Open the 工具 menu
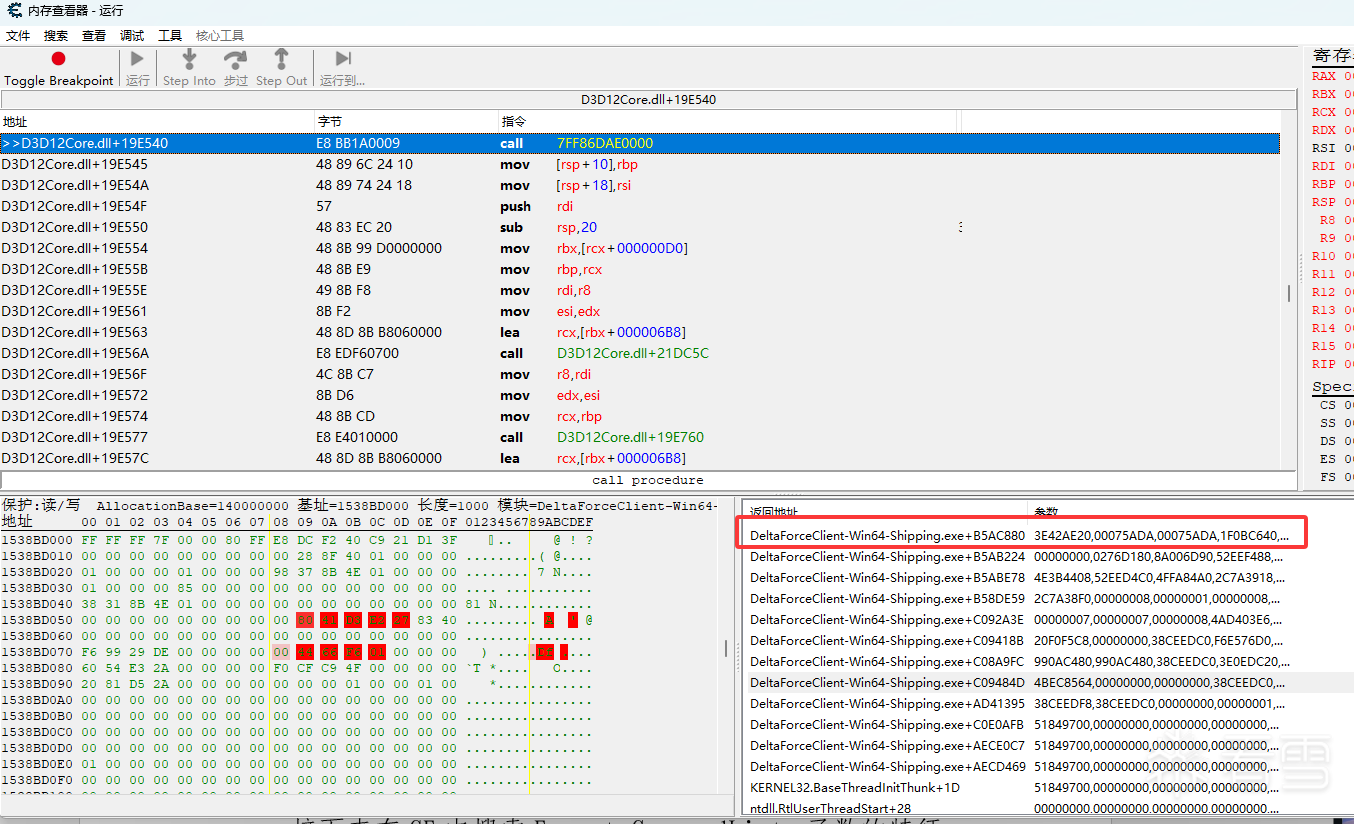The height and width of the screenshot is (824, 1354). click(170, 35)
